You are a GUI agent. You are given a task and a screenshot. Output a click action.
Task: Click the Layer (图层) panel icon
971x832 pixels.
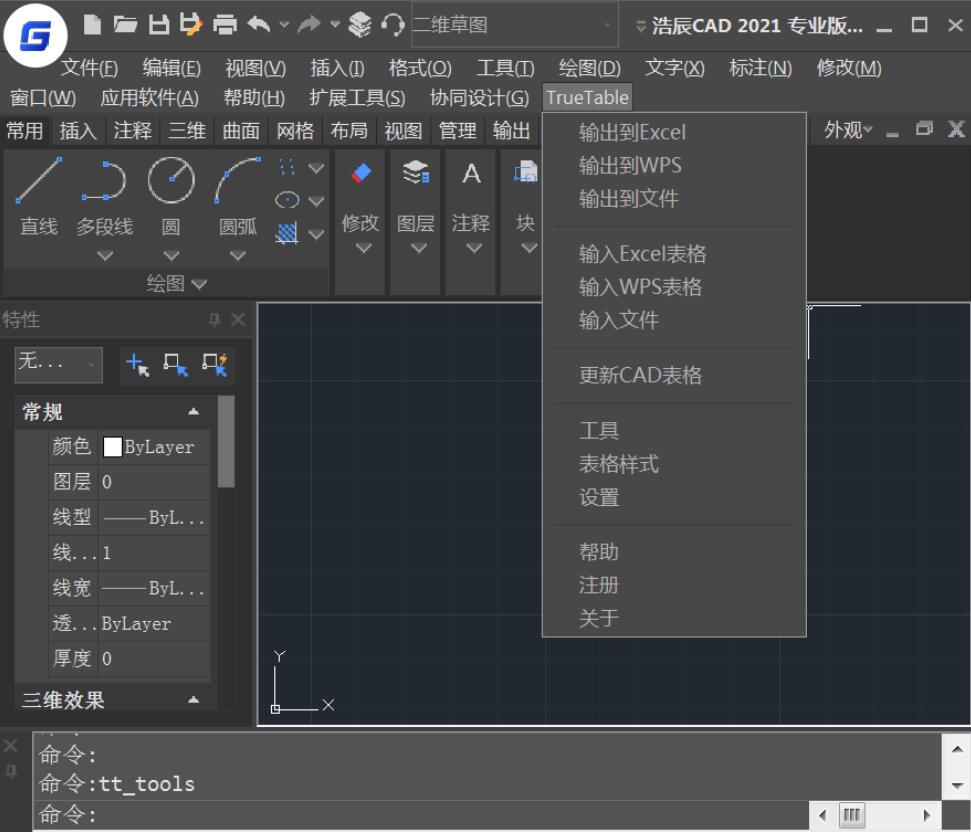coord(416,173)
